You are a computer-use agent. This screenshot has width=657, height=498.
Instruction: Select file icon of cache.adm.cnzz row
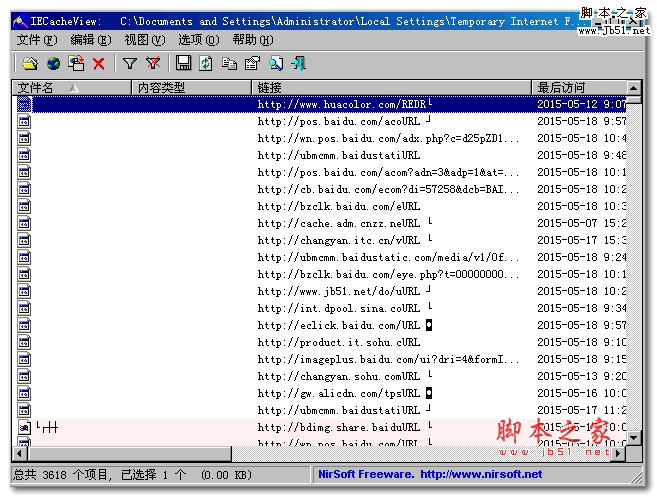point(24,223)
